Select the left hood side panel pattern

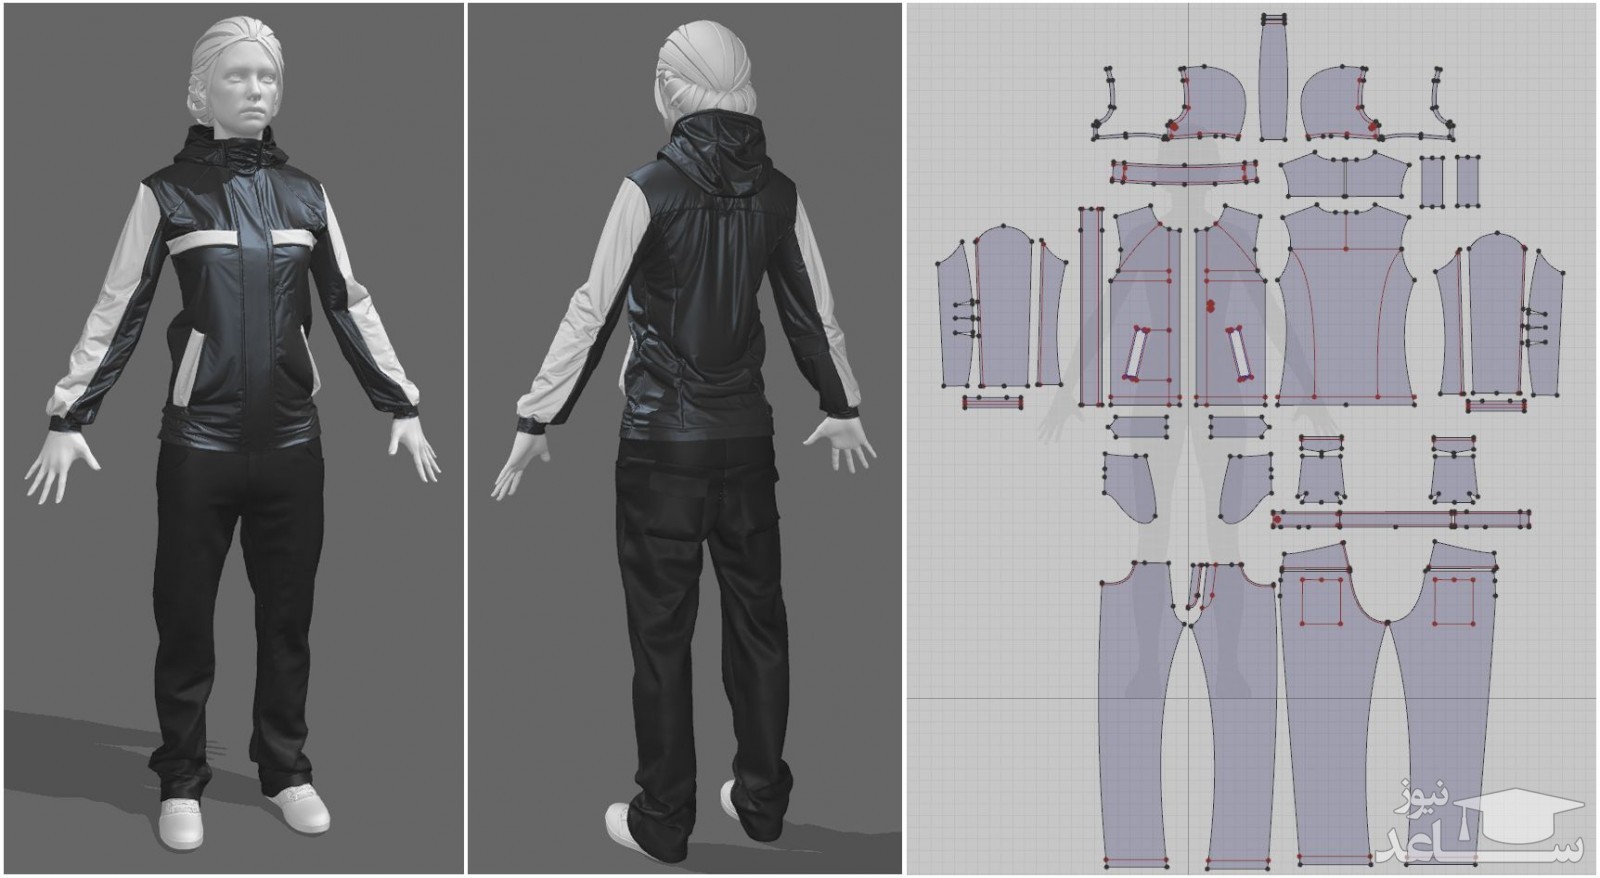1208,104
